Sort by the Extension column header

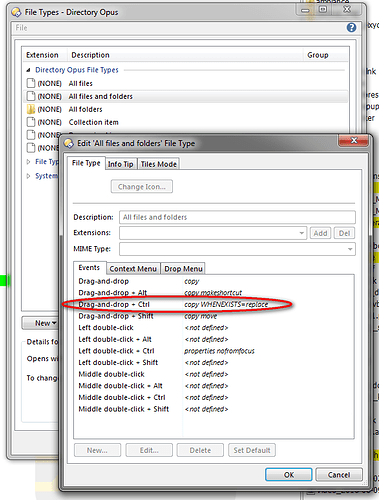pyautogui.click(x=45, y=55)
